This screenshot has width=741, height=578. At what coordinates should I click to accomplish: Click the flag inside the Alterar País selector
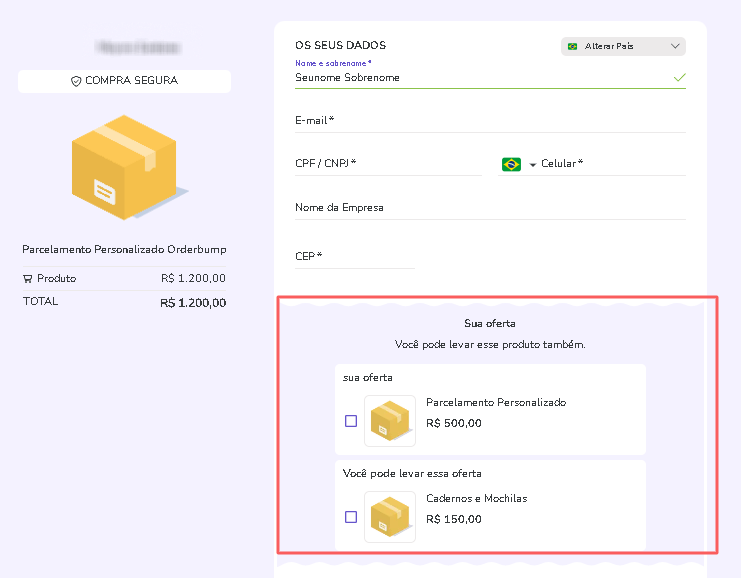click(573, 46)
